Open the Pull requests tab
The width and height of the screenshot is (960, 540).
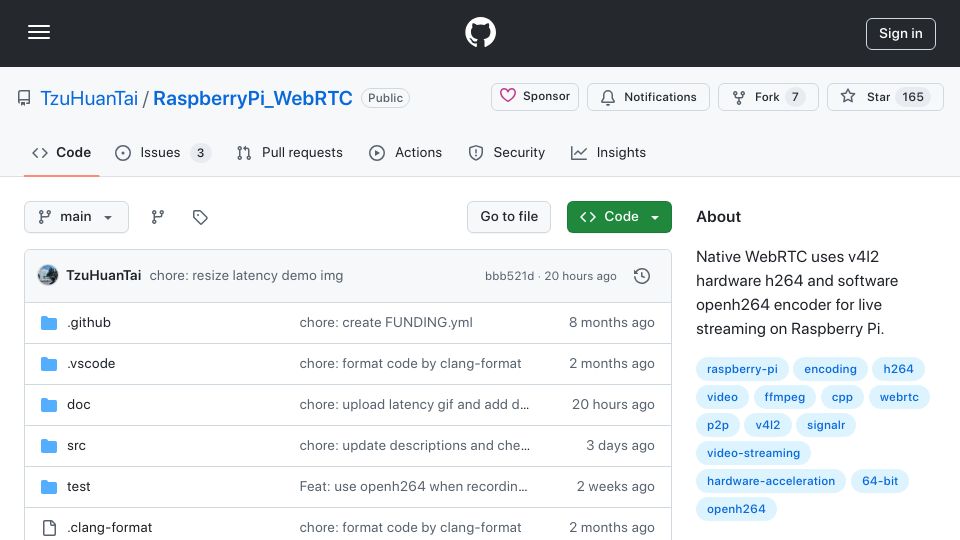[290, 152]
